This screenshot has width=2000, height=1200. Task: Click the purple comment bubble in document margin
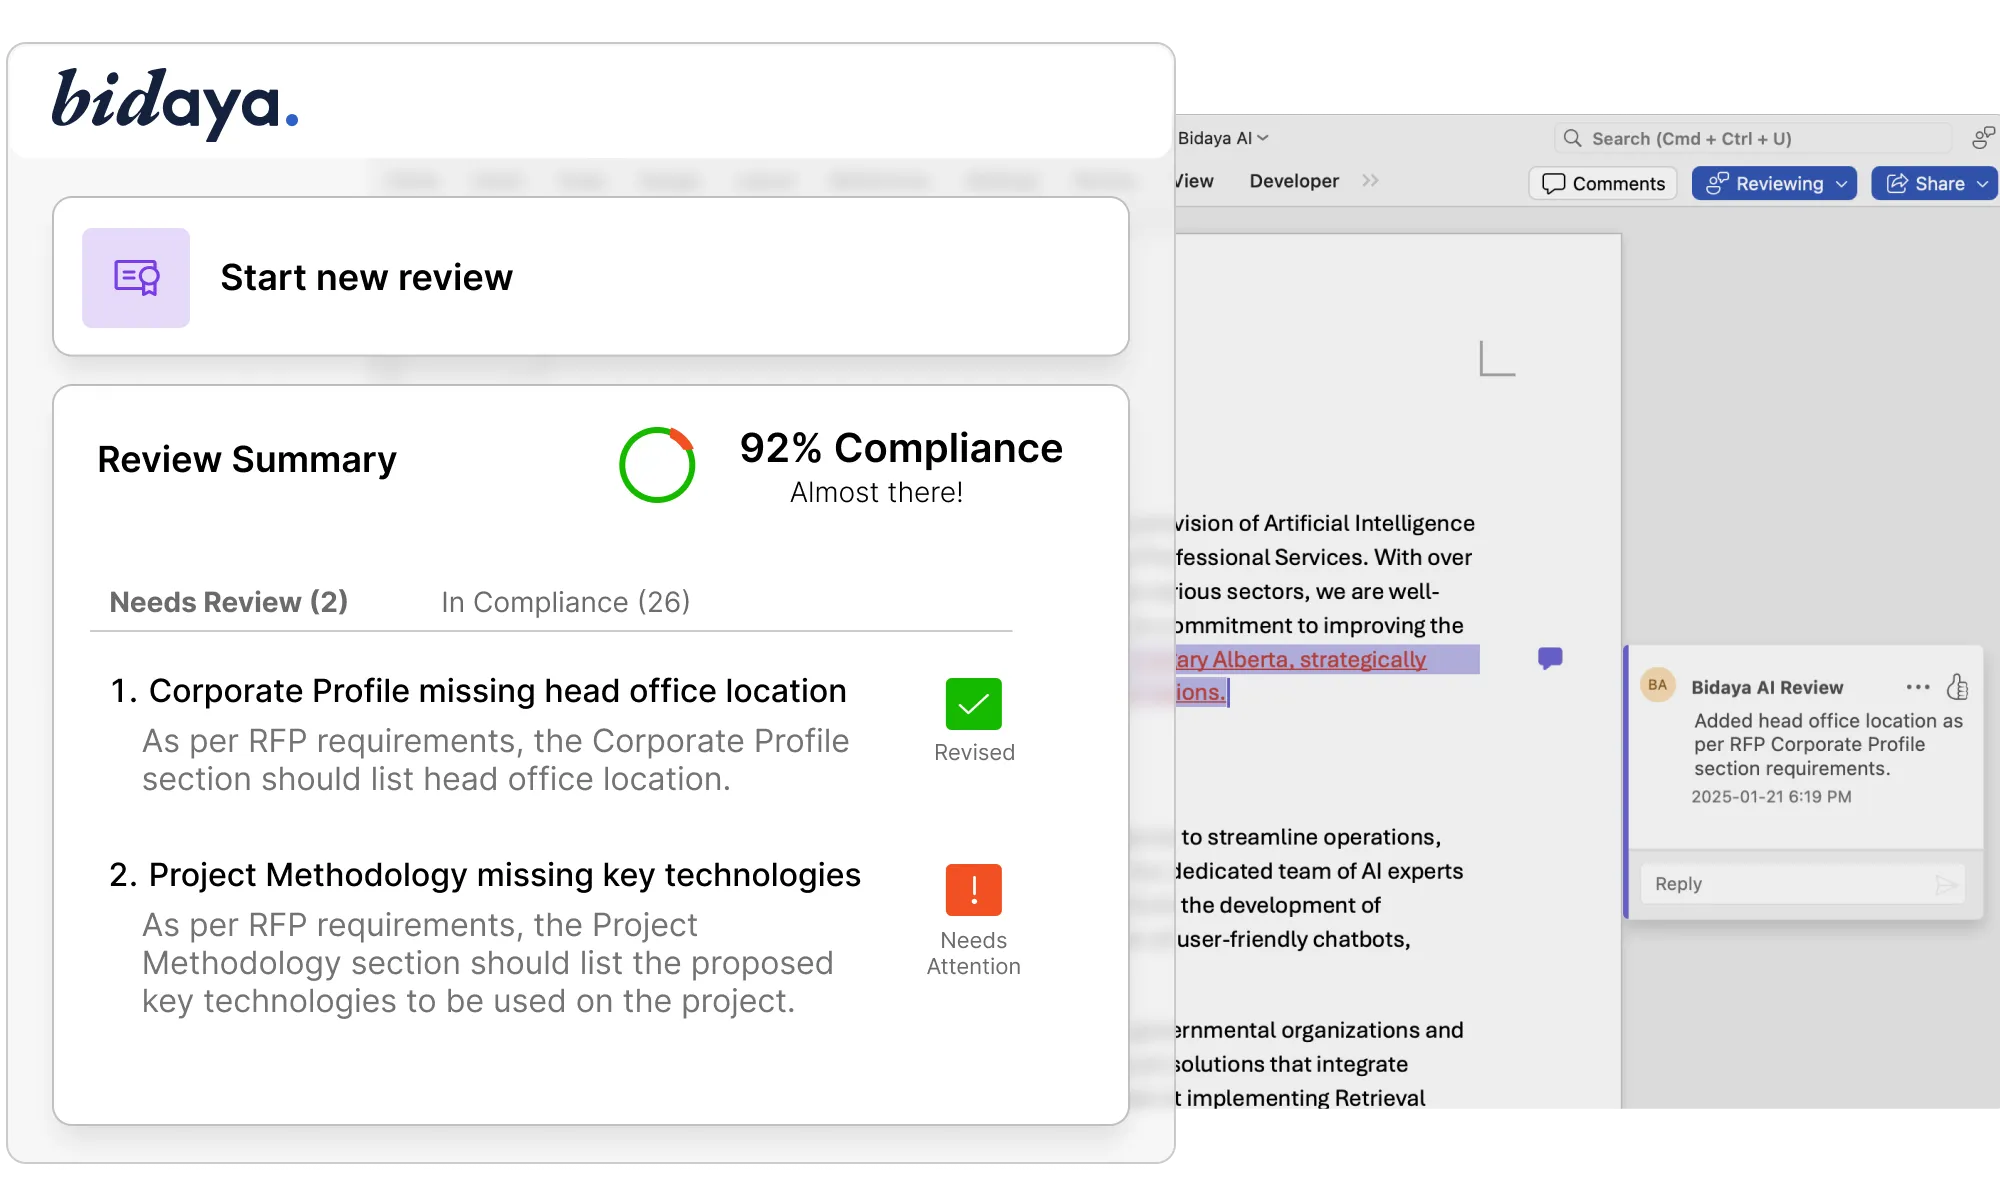coord(1550,658)
